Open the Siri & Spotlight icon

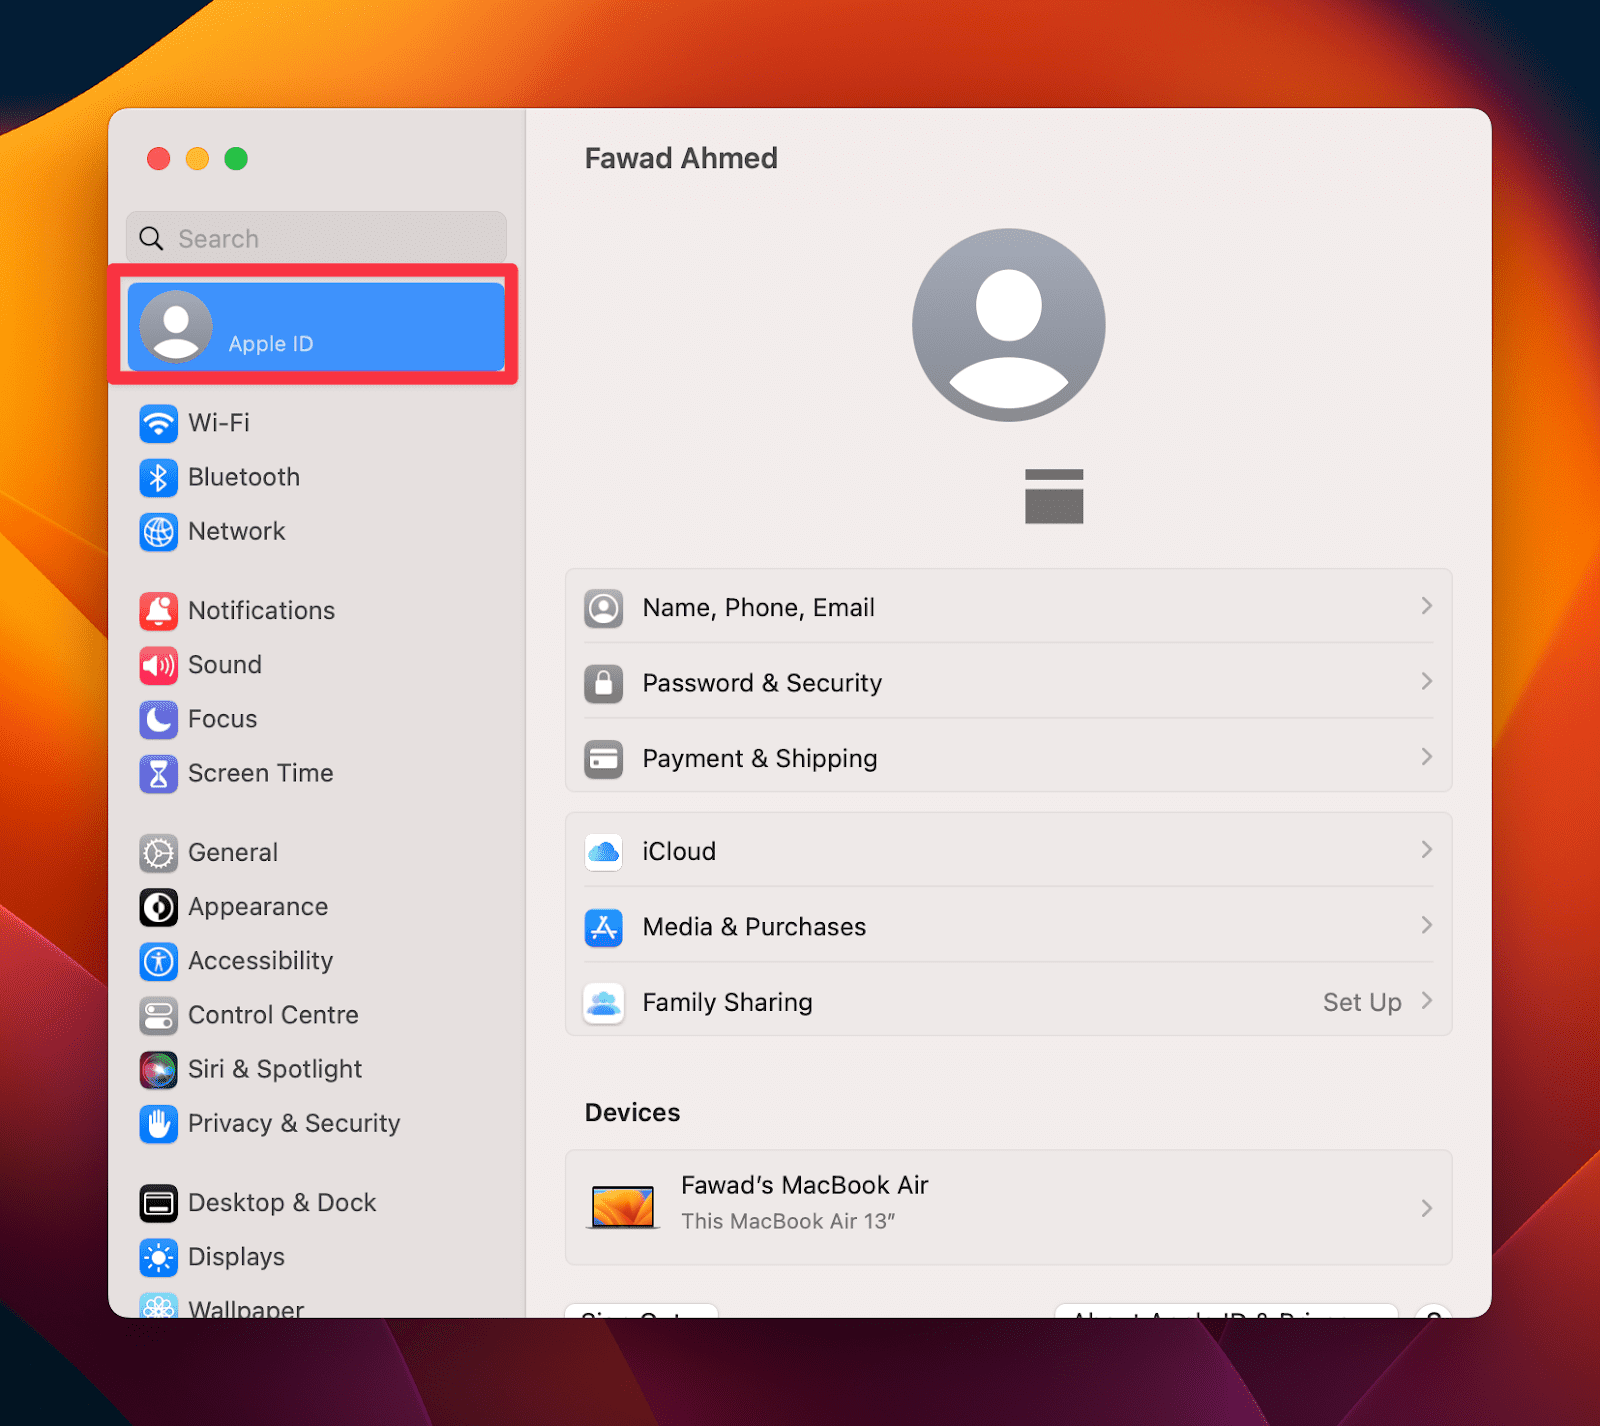tap(158, 1069)
